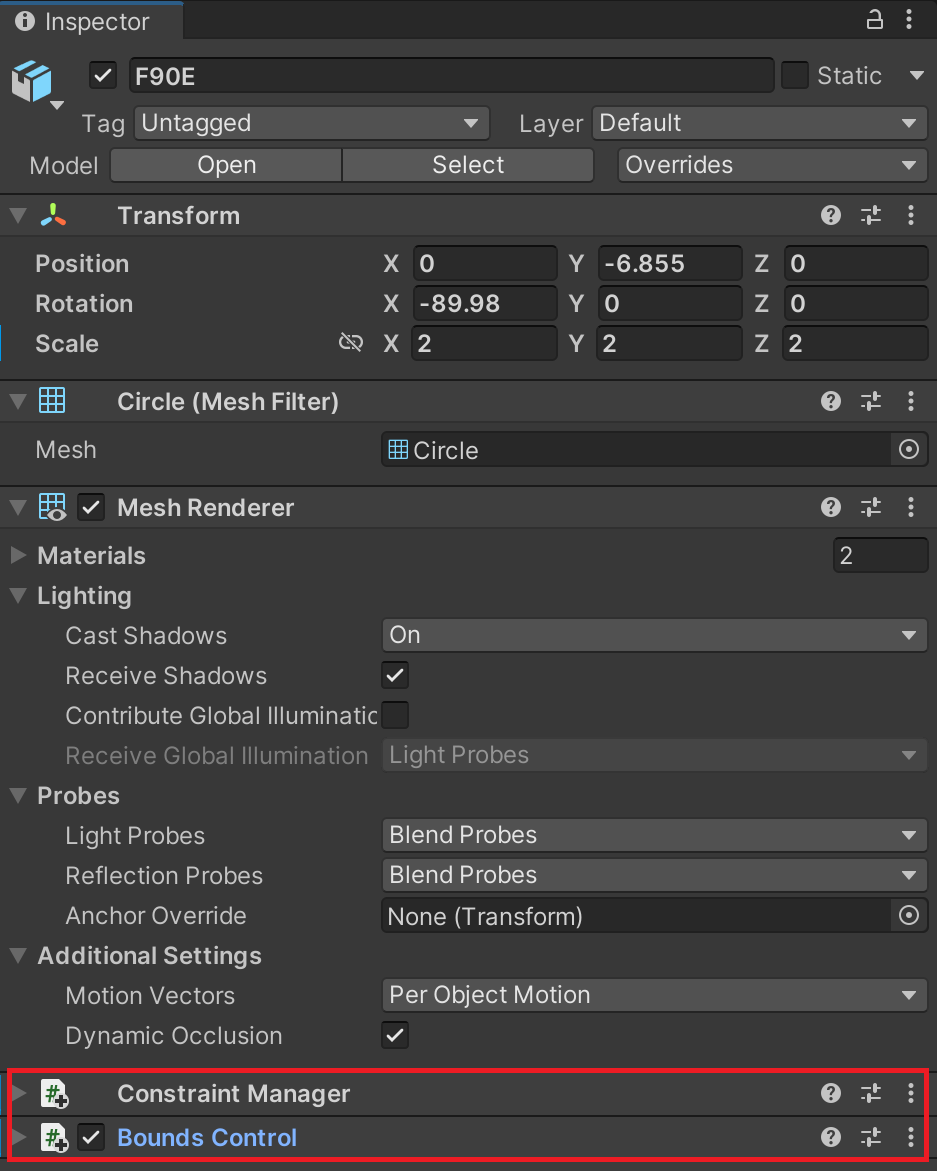Click the Circle mesh object picker icon
This screenshot has height=1171, width=937.
(908, 449)
